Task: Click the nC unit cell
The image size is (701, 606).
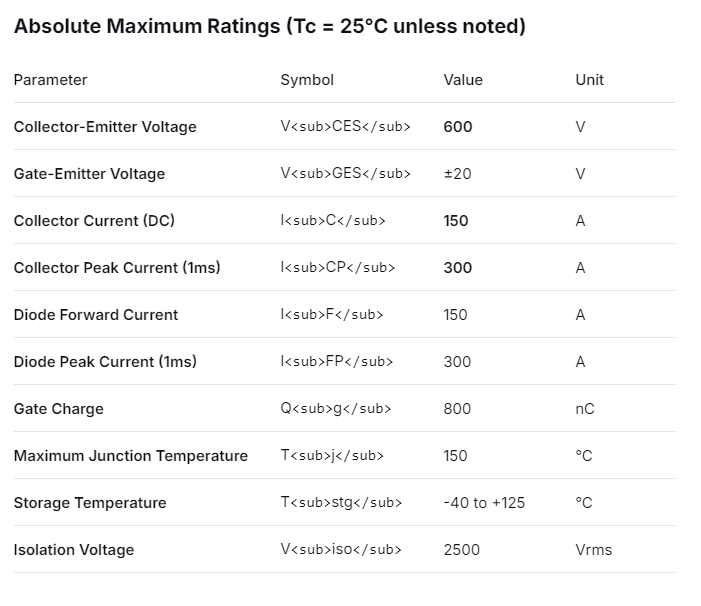Action: pos(585,409)
